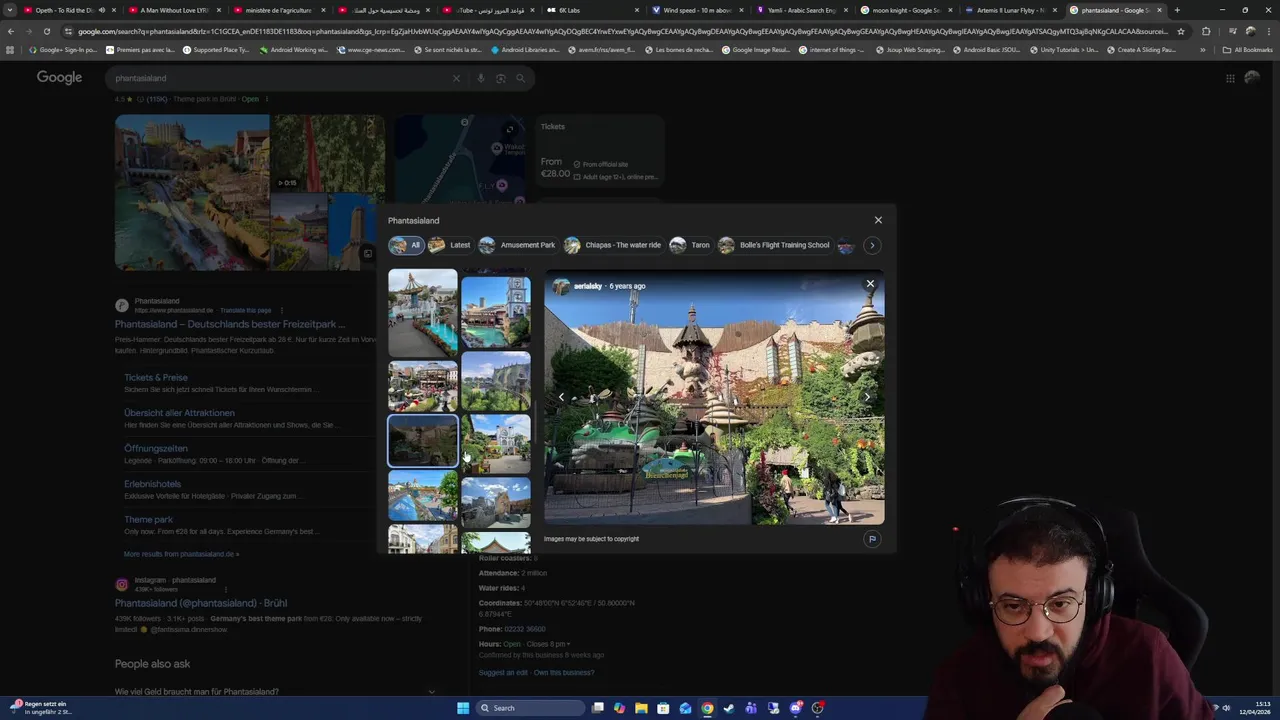Open Google account profile avatar

coord(1252,78)
